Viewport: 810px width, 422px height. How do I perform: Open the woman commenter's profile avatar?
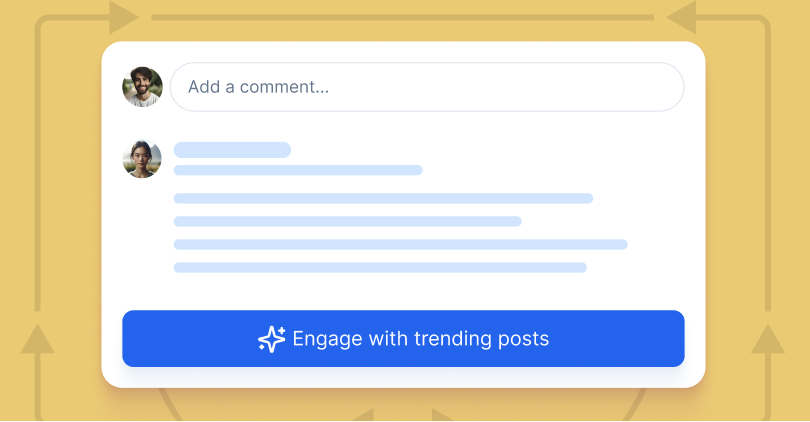point(142,159)
